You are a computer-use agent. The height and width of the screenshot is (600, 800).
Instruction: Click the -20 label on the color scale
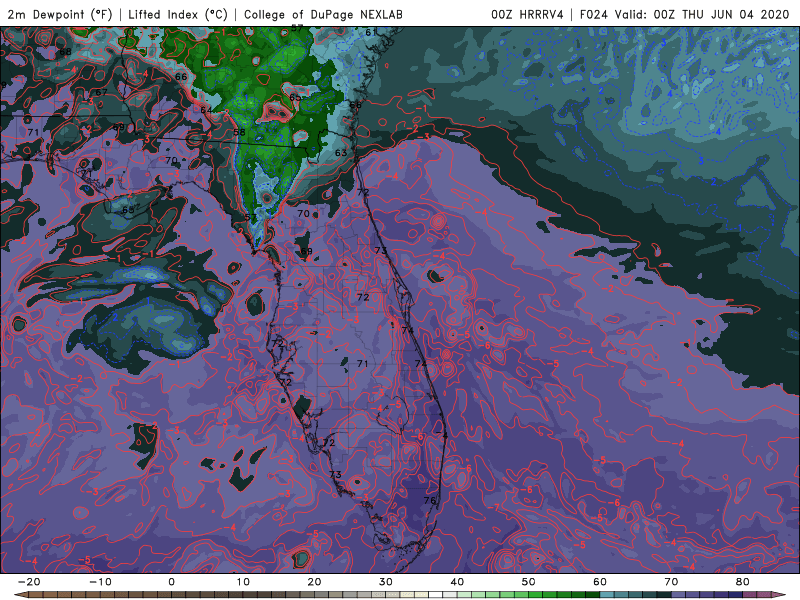point(29,582)
